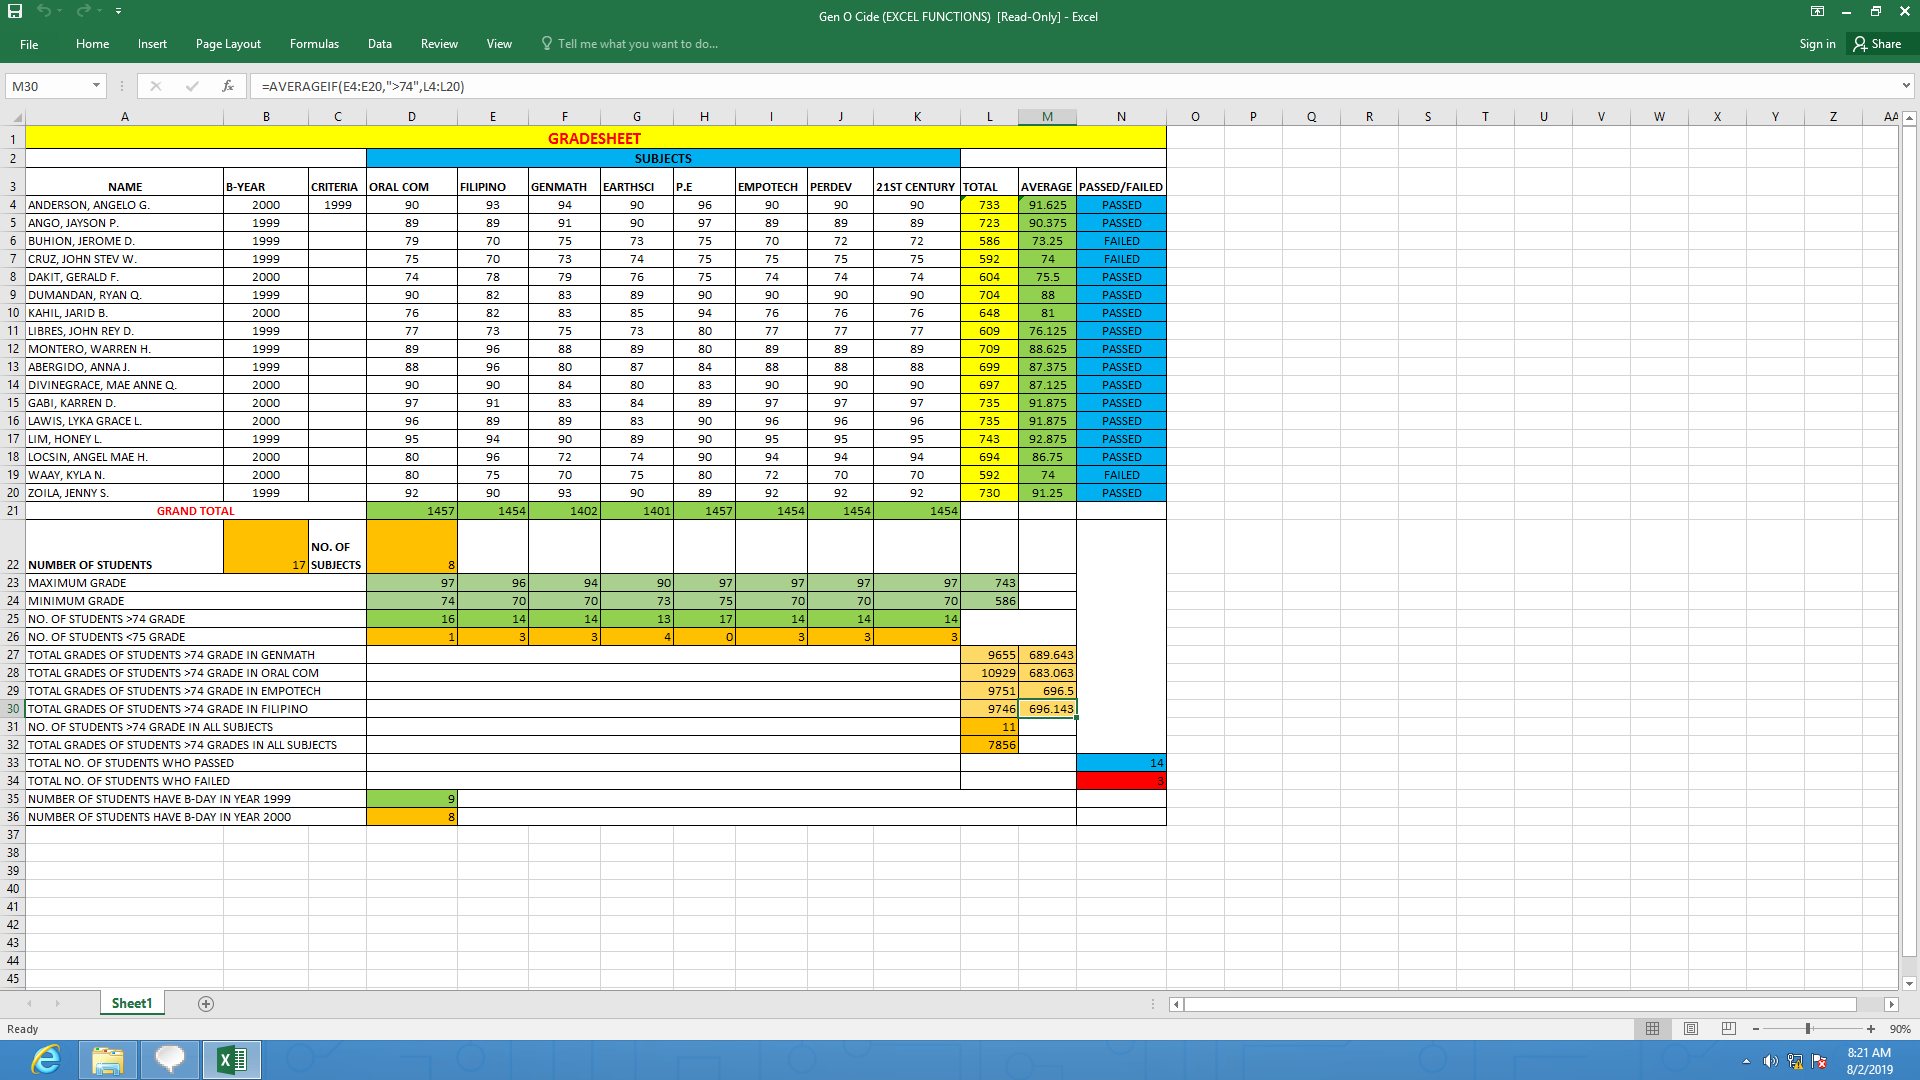Expand the Name Box dropdown
This screenshot has width=1920, height=1080.
point(96,86)
